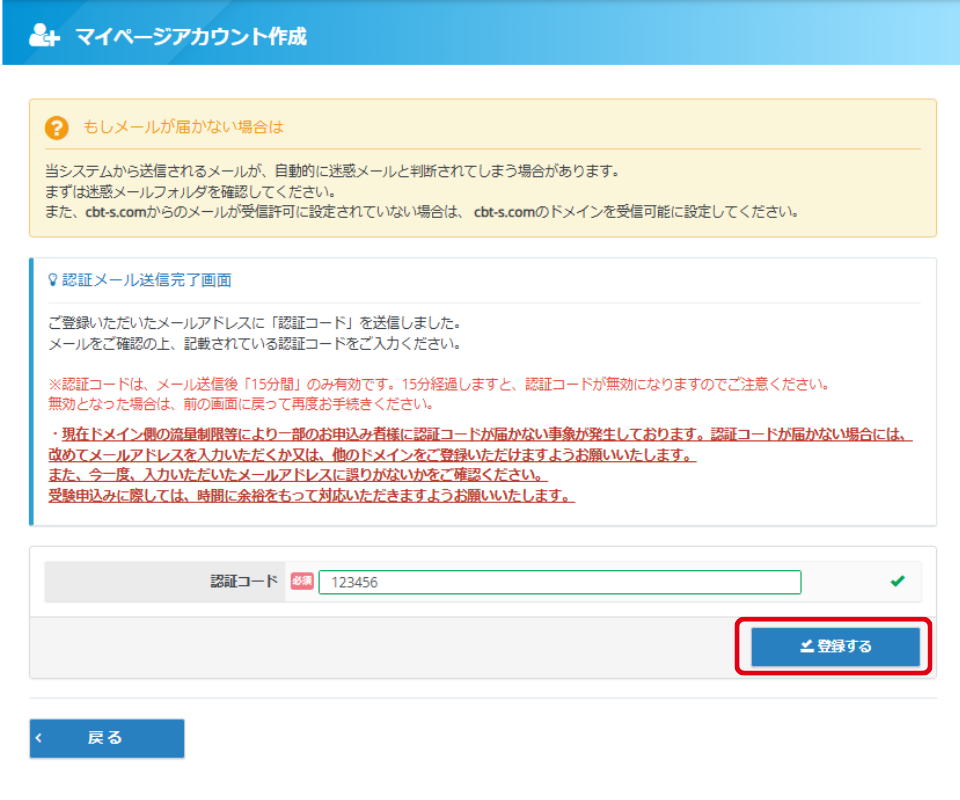Click the line starting ご登録いただいたメールアドレスに
Image resolution: width=960 pixels, height=800 pixels.
coord(255,323)
